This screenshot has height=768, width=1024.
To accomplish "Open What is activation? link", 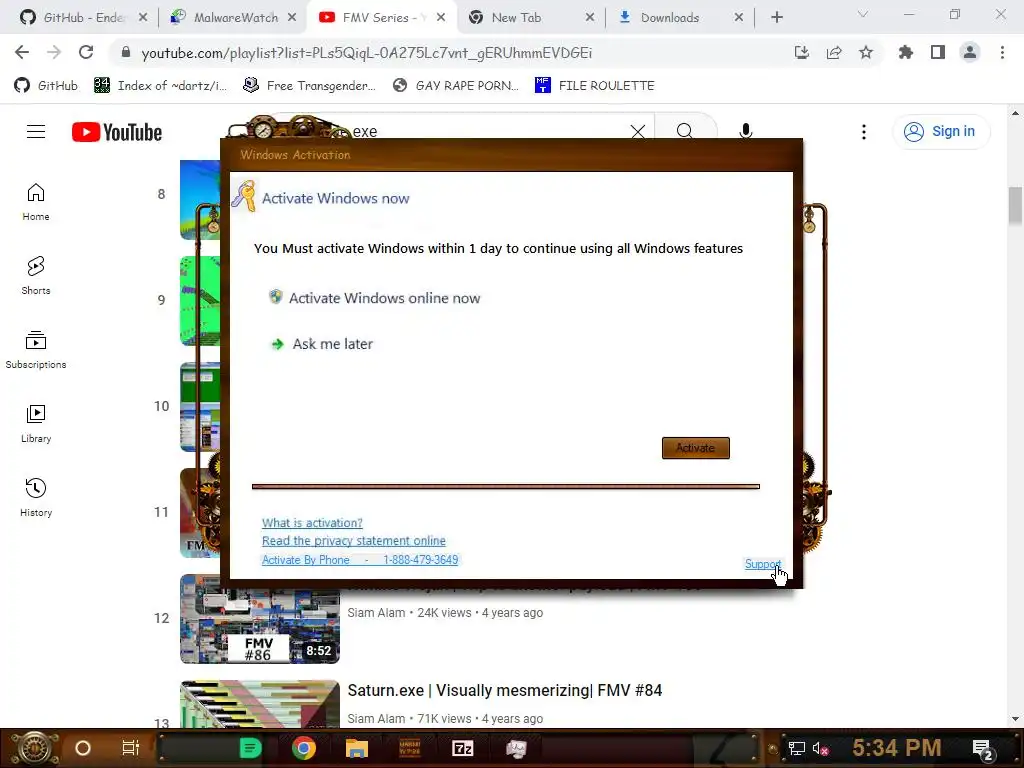I will 312,523.
